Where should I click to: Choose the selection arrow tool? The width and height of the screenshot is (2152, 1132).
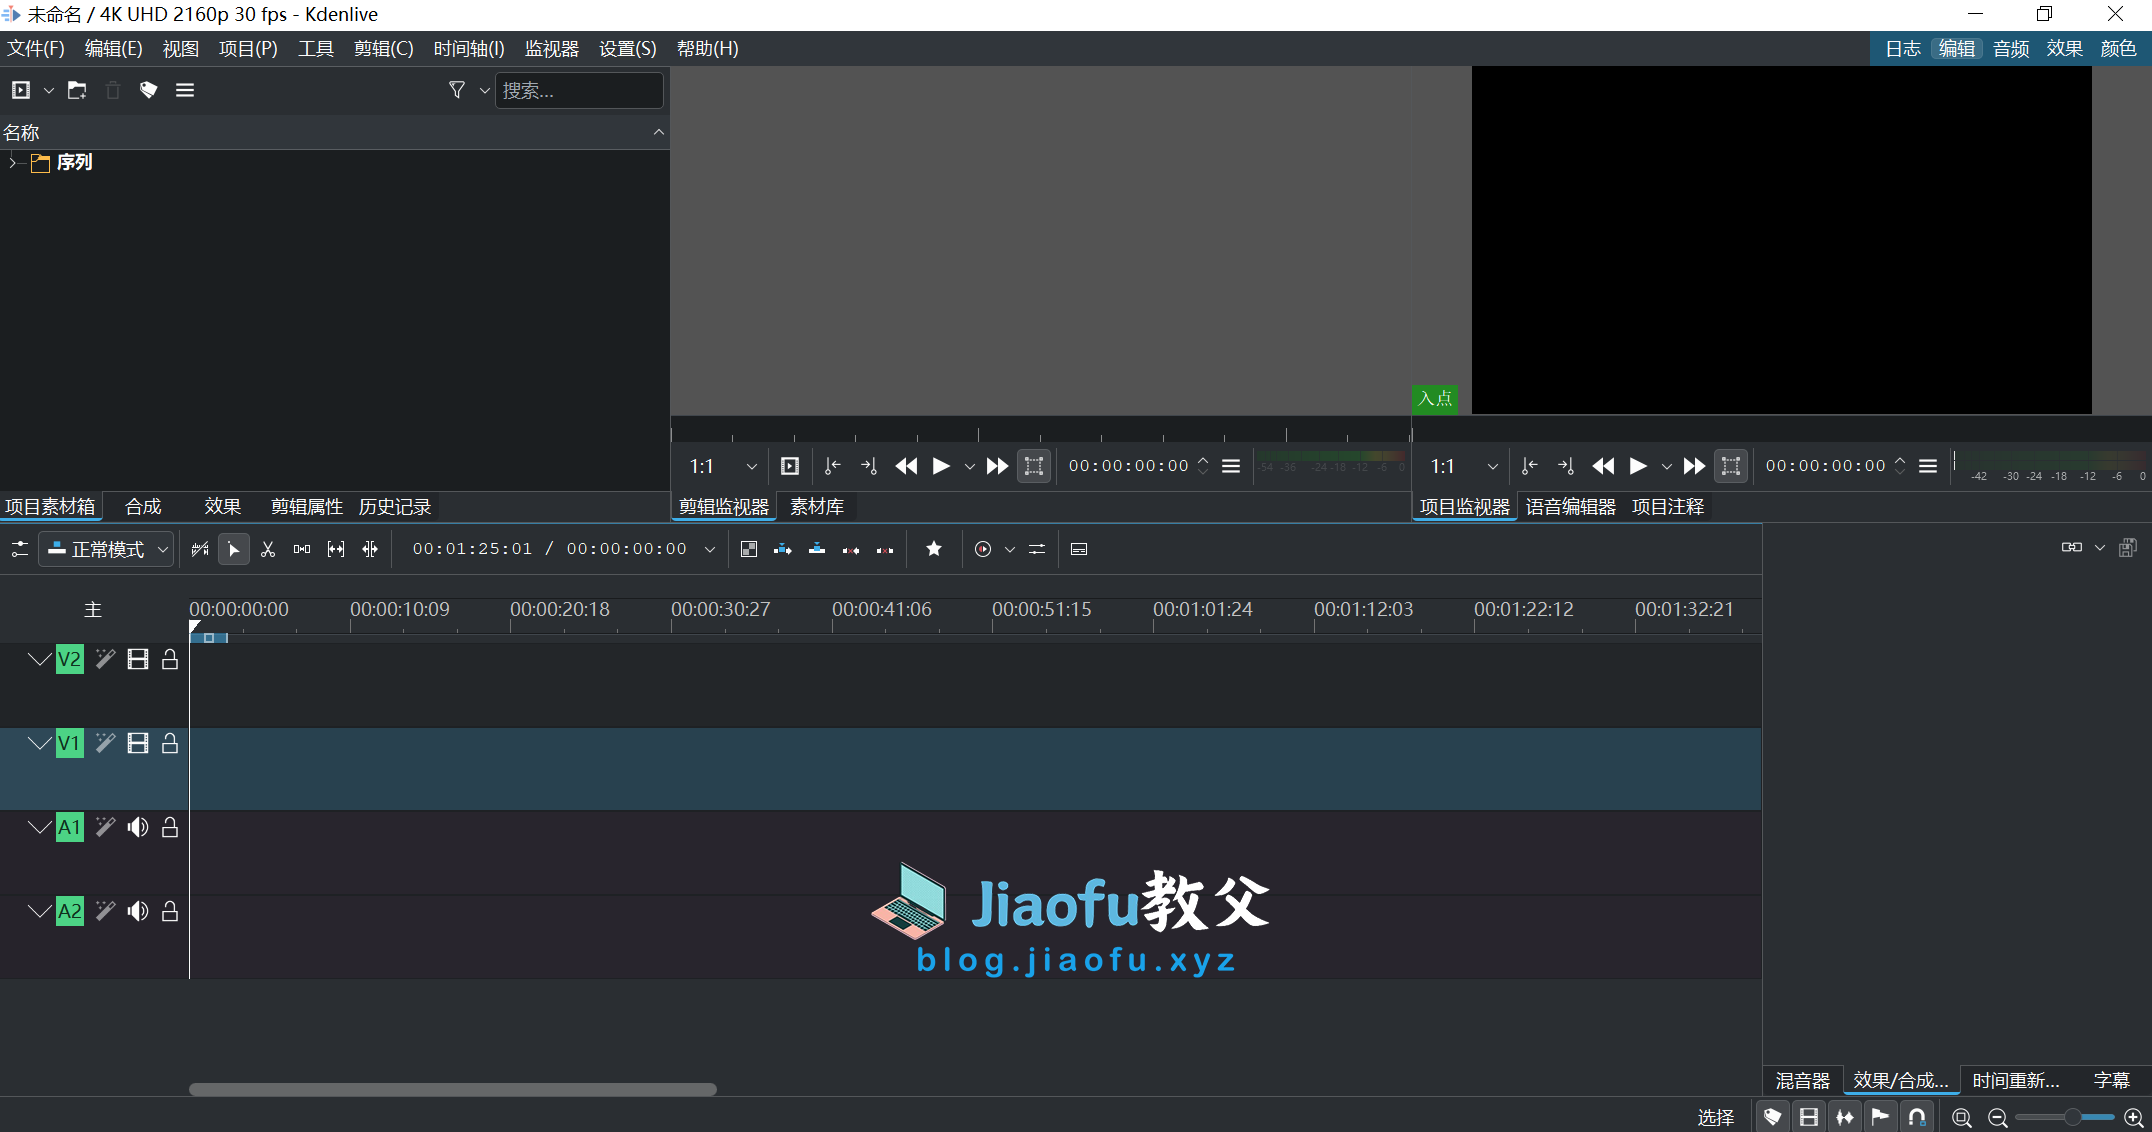coord(234,549)
